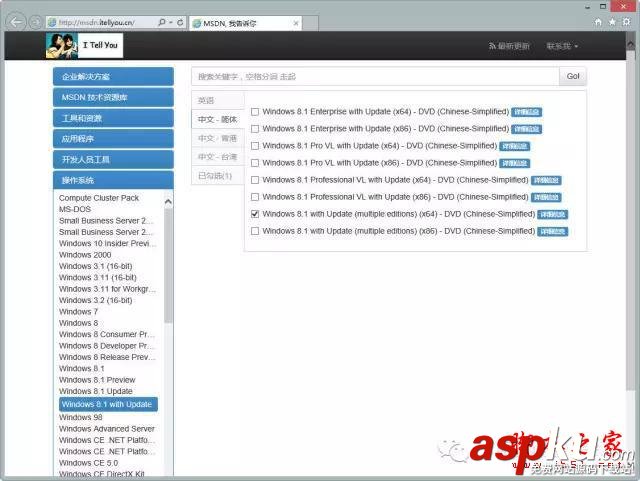The height and width of the screenshot is (481, 640).
Task: Open details badge for Enterprise with Update (x86)
Action: [x=527, y=129]
